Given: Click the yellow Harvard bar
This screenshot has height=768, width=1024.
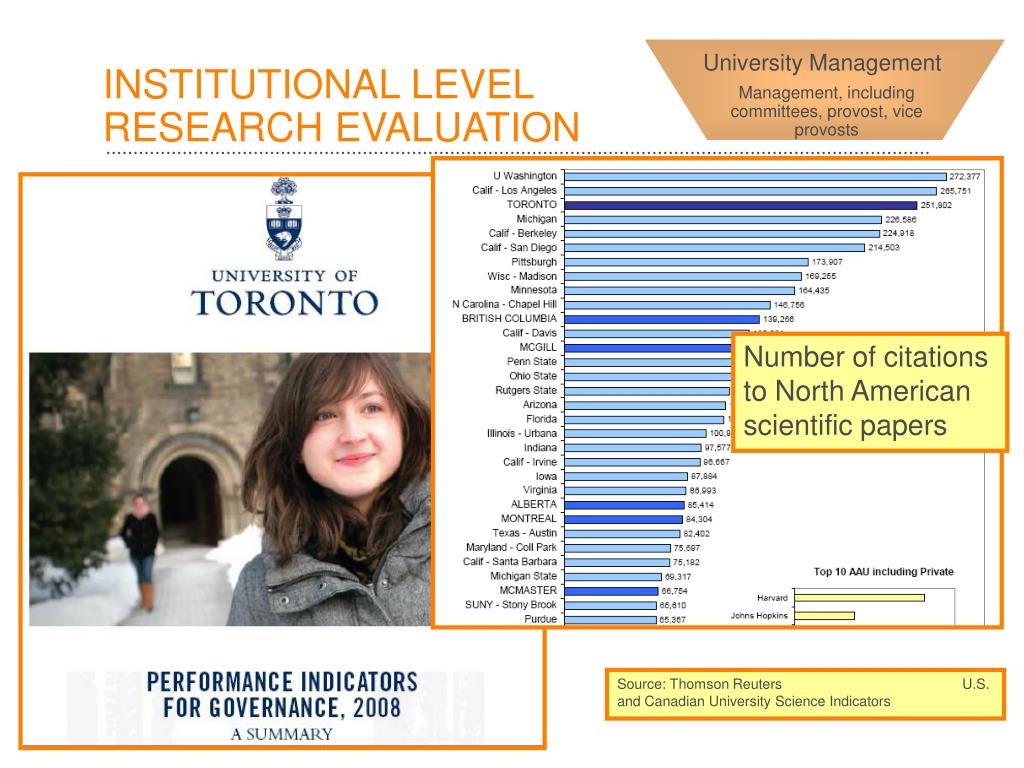Looking at the screenshot, I should 859,598.
